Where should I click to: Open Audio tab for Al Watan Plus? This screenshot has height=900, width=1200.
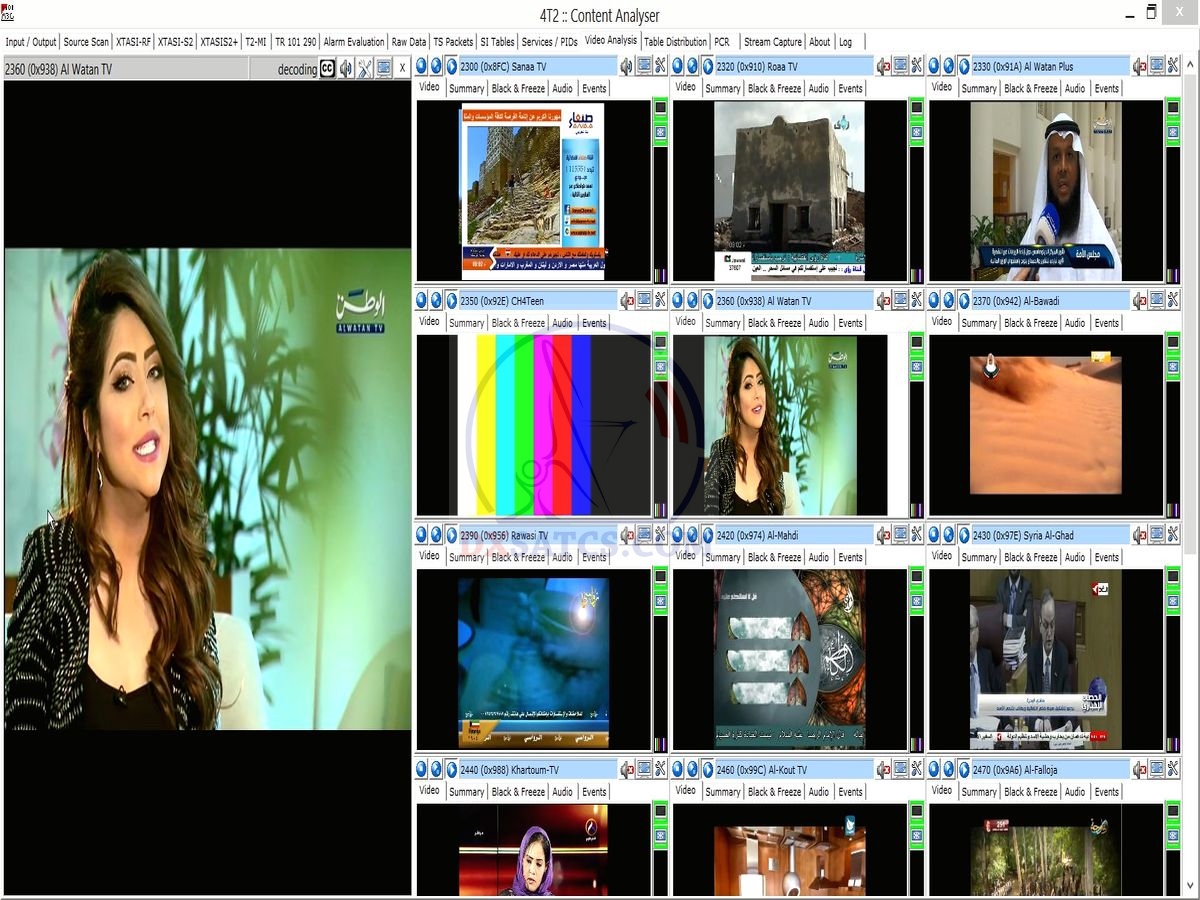tap(1075, 88)
